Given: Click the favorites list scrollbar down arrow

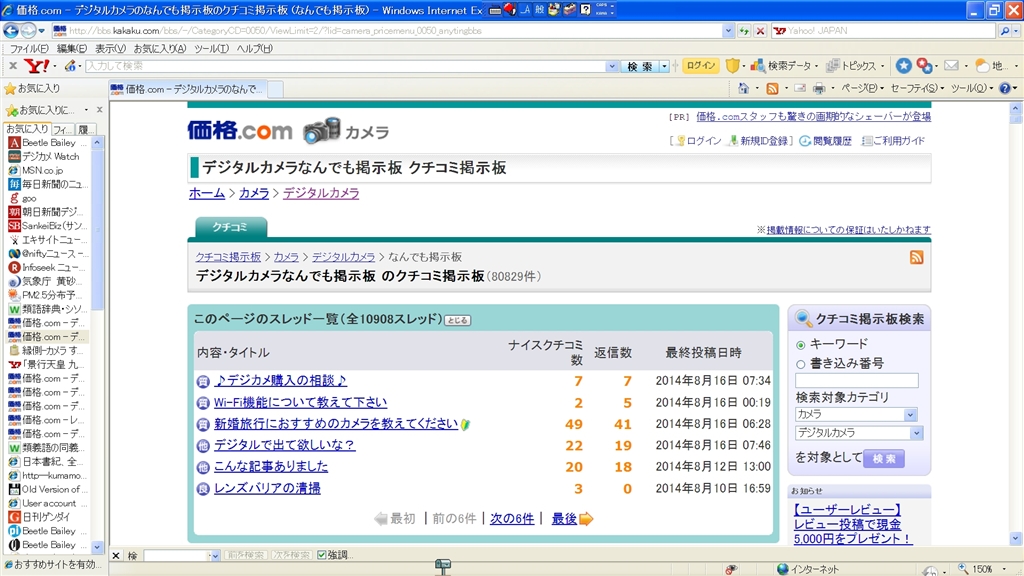Looking at the screenshot, I should [x=97, y=547].
